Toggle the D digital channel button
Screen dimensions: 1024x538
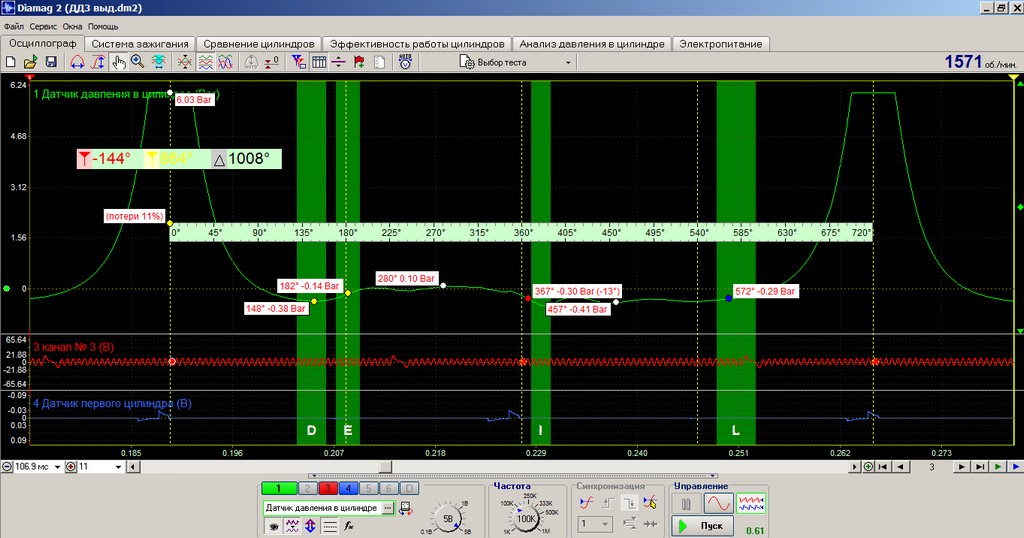click(x=409, y=488)
